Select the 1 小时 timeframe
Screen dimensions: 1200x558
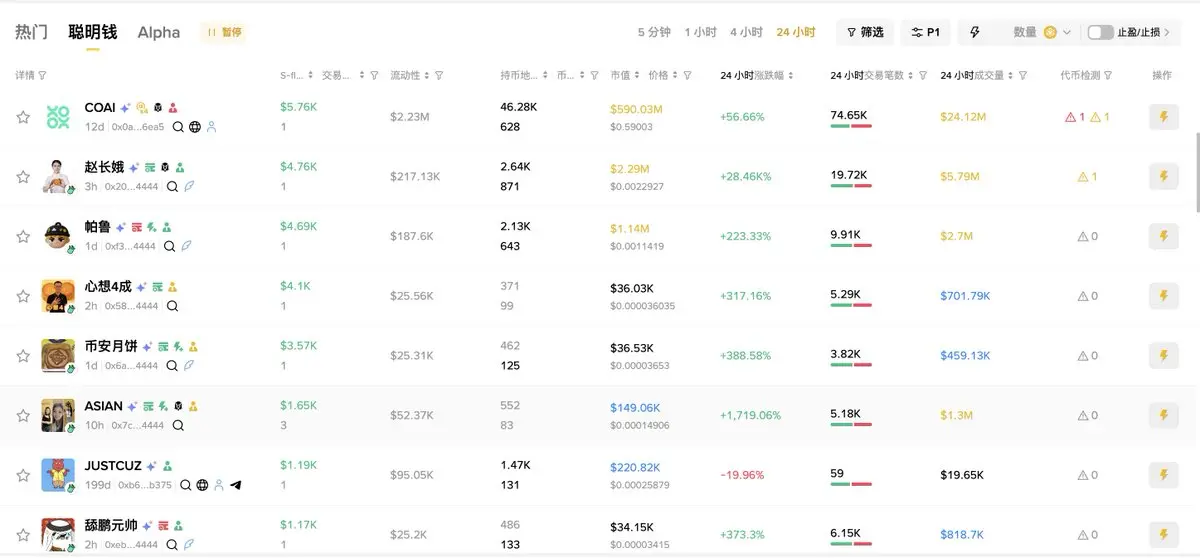point(700,32)
